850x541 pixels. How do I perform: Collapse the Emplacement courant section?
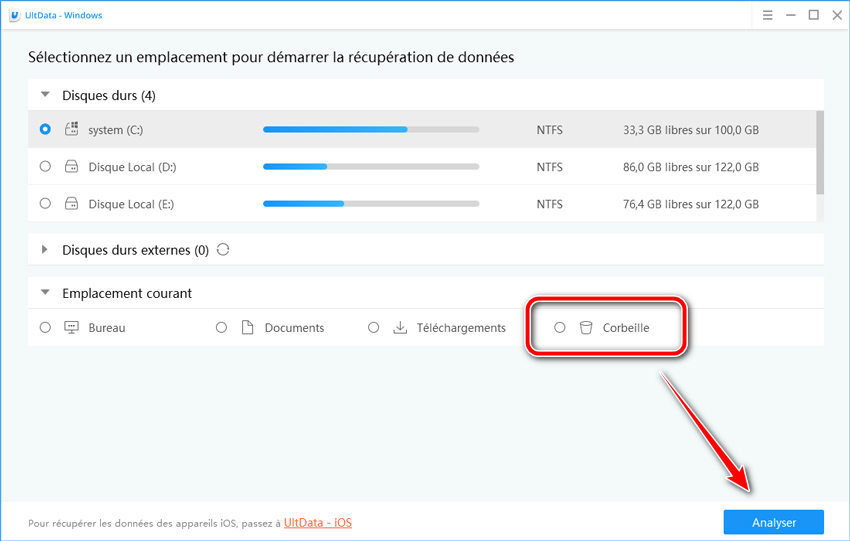pos(46,293)
